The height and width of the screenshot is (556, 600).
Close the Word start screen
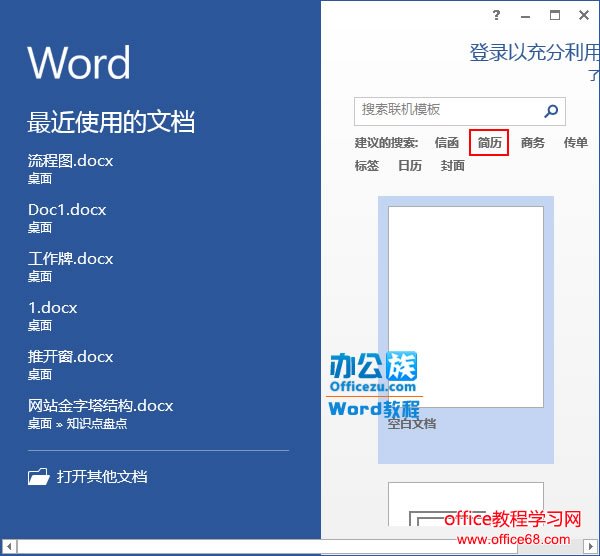click(x=584, y=15)
